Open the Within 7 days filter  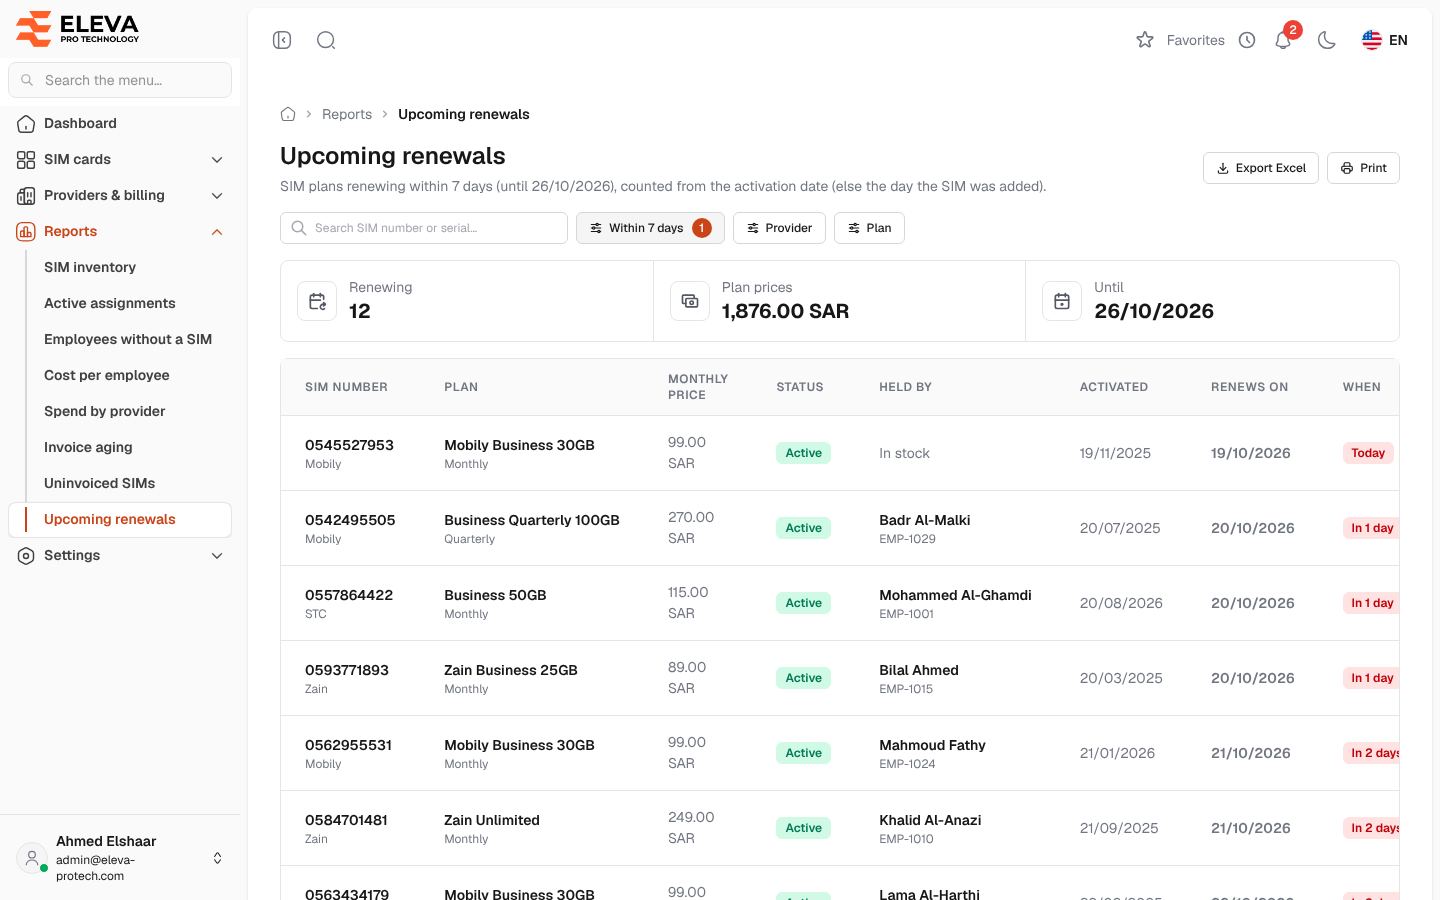(x=650, y=228)
